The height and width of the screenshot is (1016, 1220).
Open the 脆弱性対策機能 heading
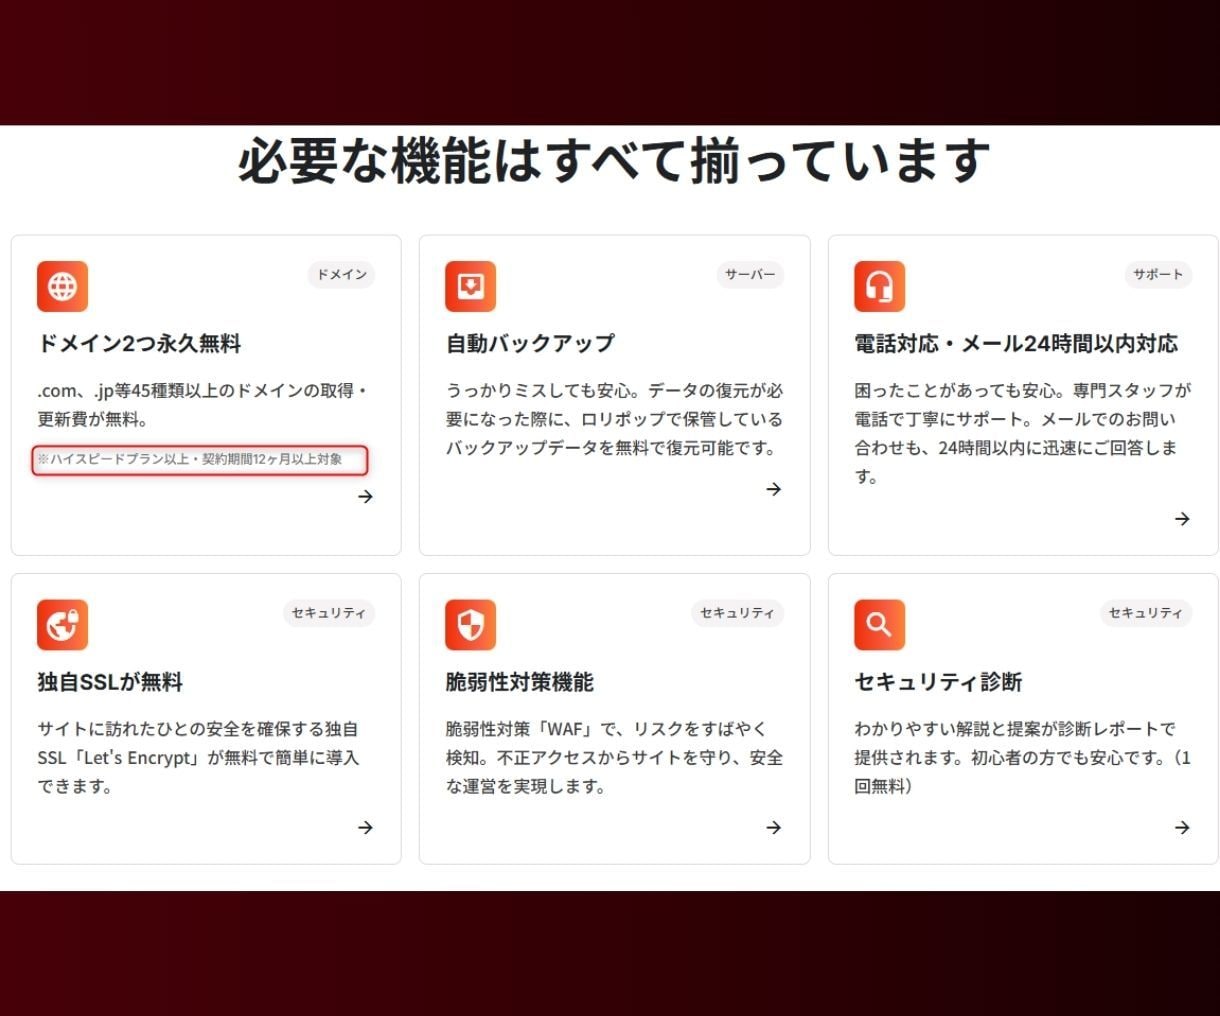[519, 682]
